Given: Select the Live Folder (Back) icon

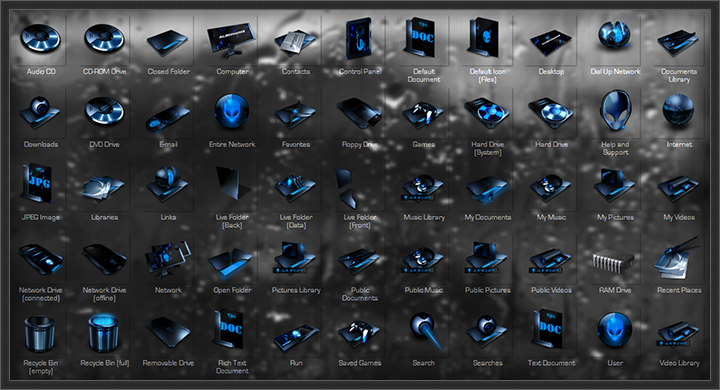Looking at the screenshot, I should pos(233,183).
